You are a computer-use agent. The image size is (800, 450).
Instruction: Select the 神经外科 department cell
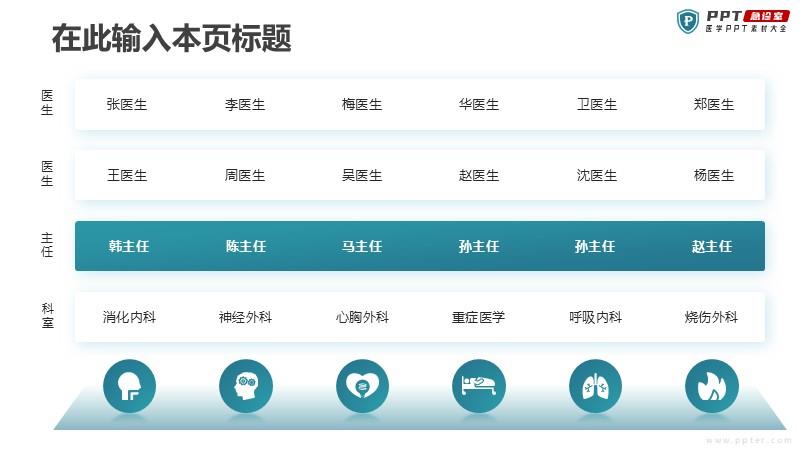[245, 317]
